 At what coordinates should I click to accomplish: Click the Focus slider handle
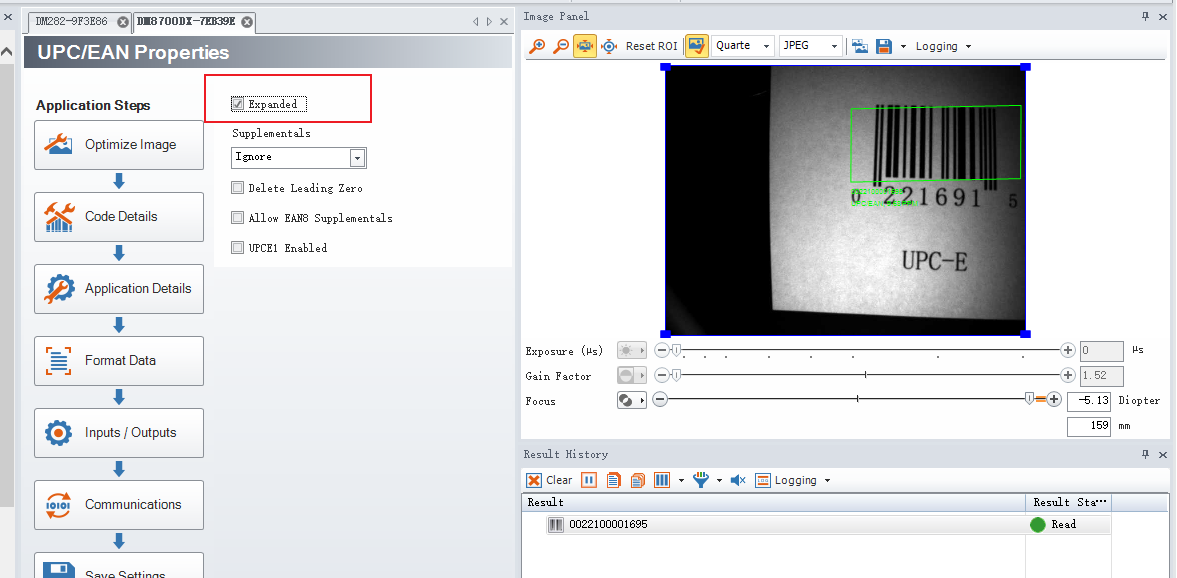coord(1029,399)
